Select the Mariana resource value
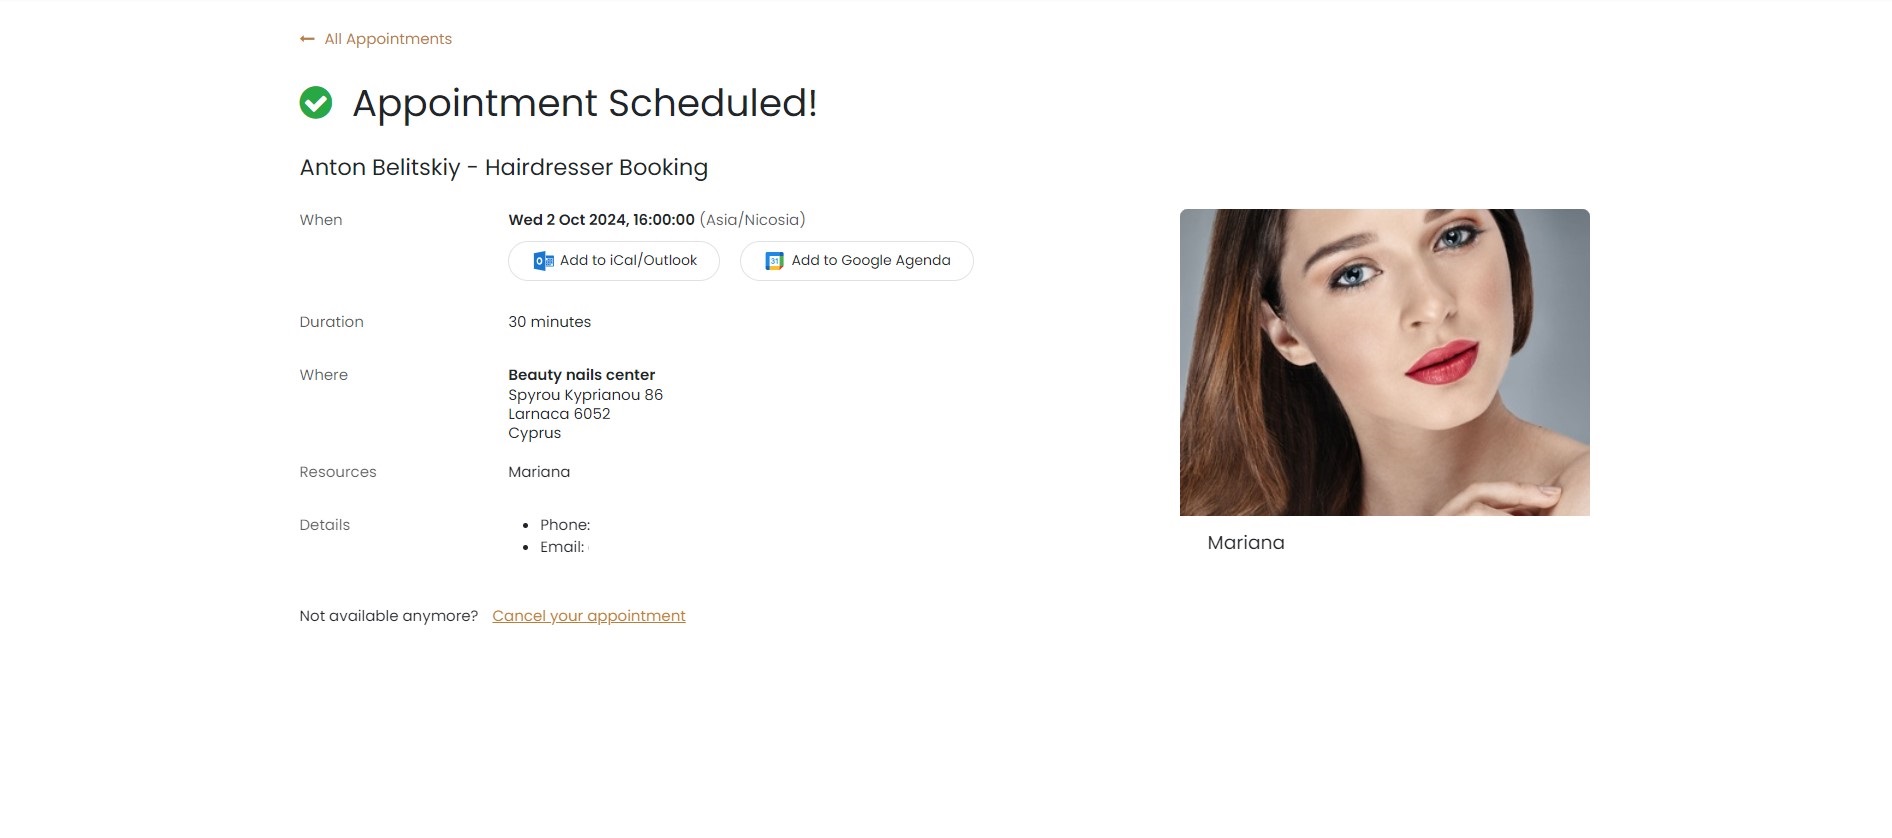This screenshot has height=838, width=1892. [x=539, y=472]
